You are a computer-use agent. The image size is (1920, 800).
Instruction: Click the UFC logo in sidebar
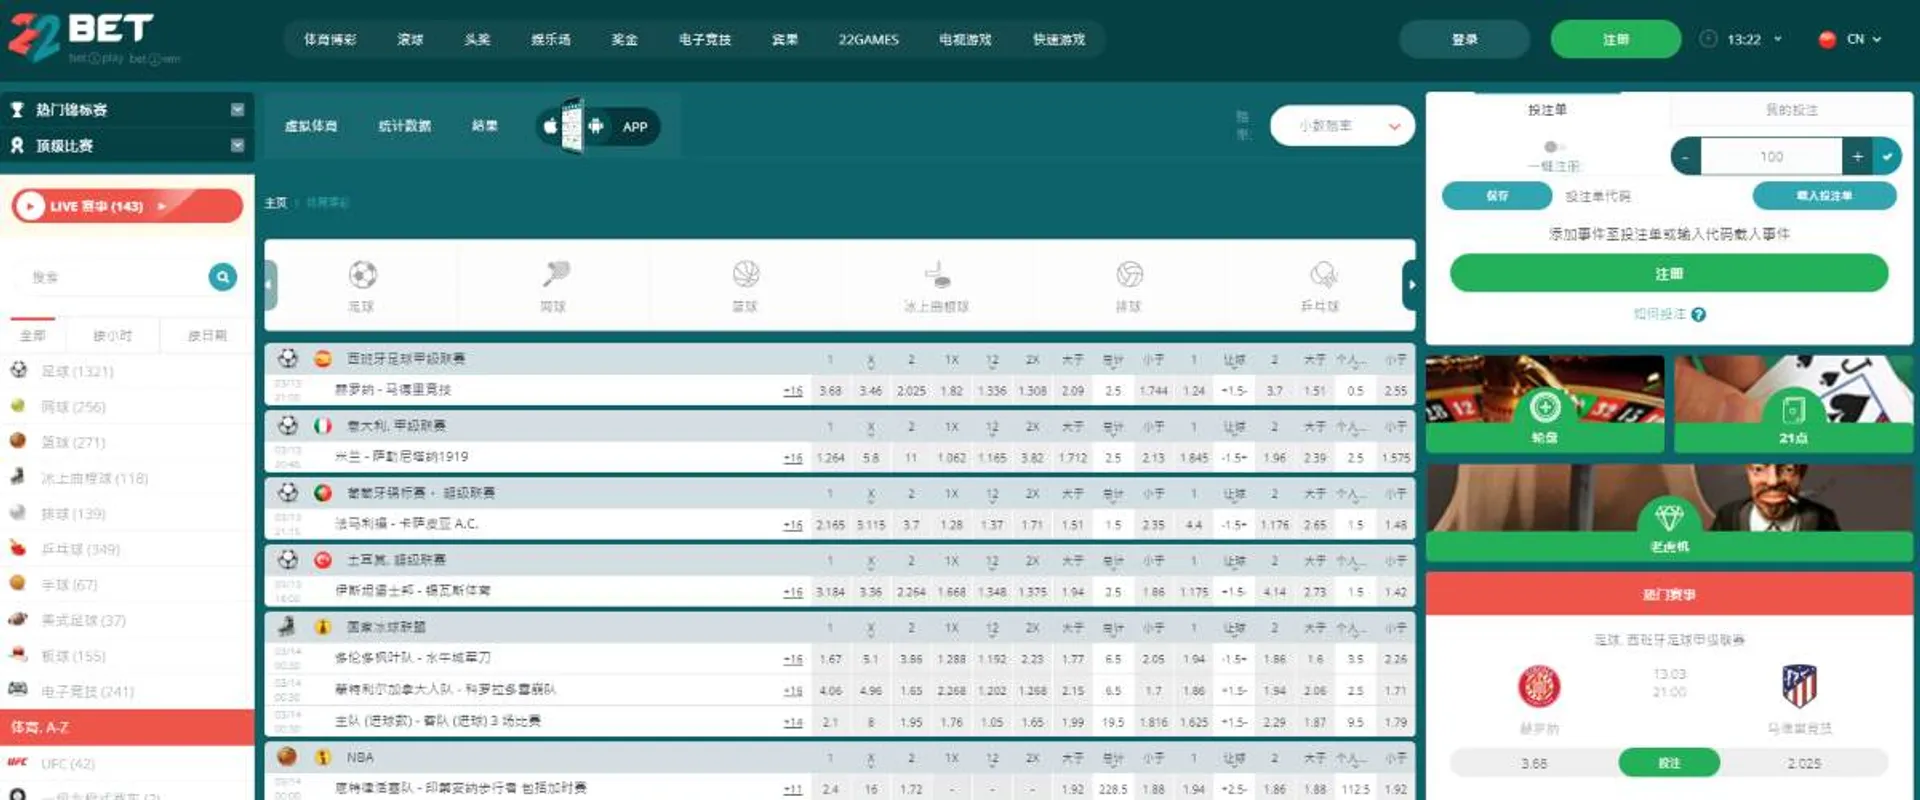17,763
